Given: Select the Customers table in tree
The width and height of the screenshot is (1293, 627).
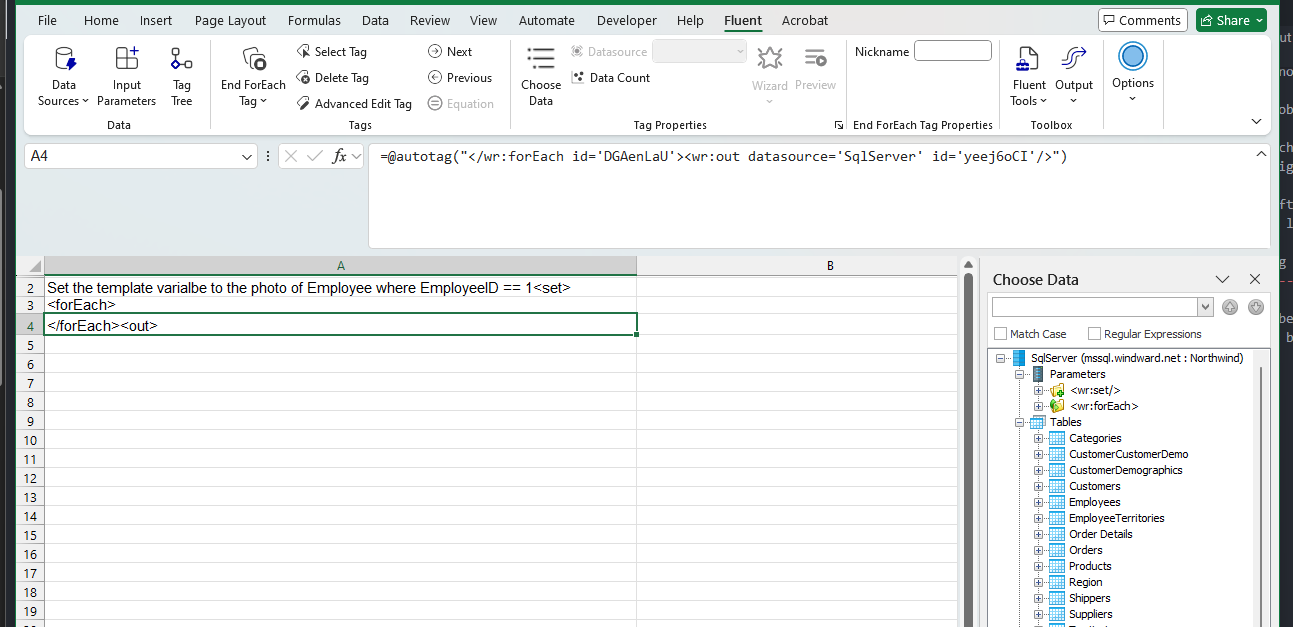Looking at the screenshot, I should coord(1094,486).
